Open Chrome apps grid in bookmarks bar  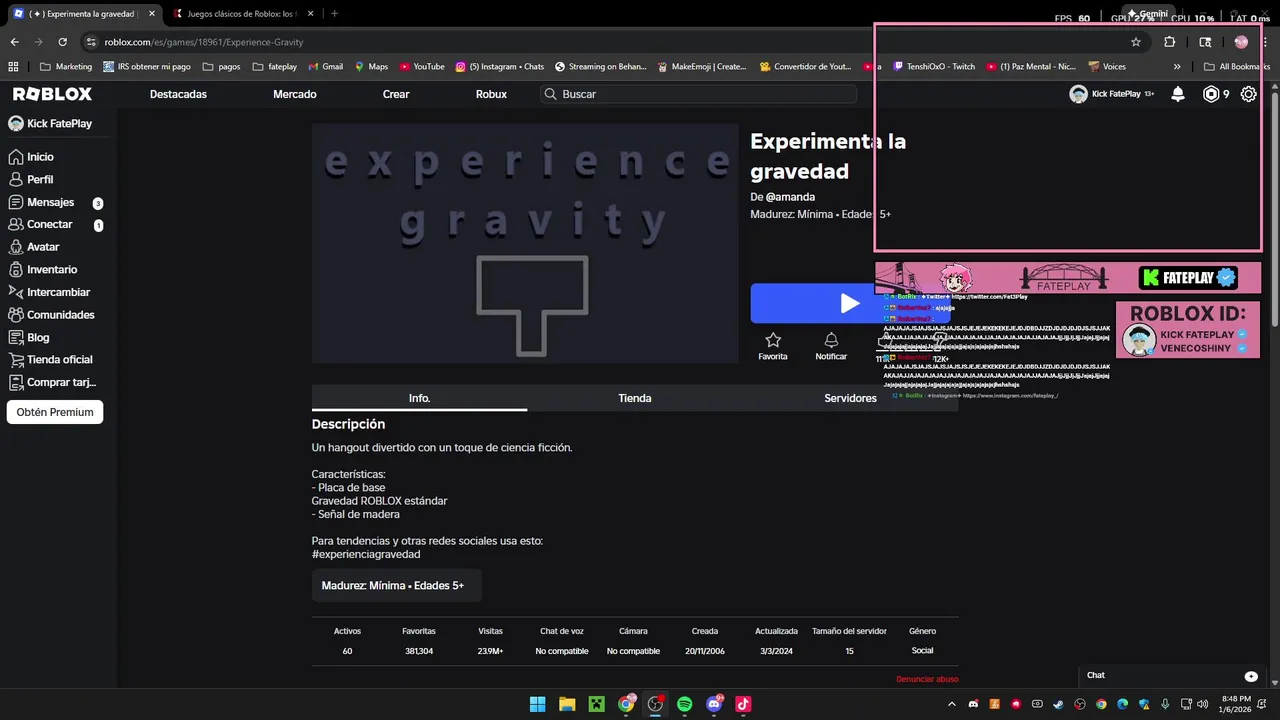pyautogui.click(x=14, y=67)
